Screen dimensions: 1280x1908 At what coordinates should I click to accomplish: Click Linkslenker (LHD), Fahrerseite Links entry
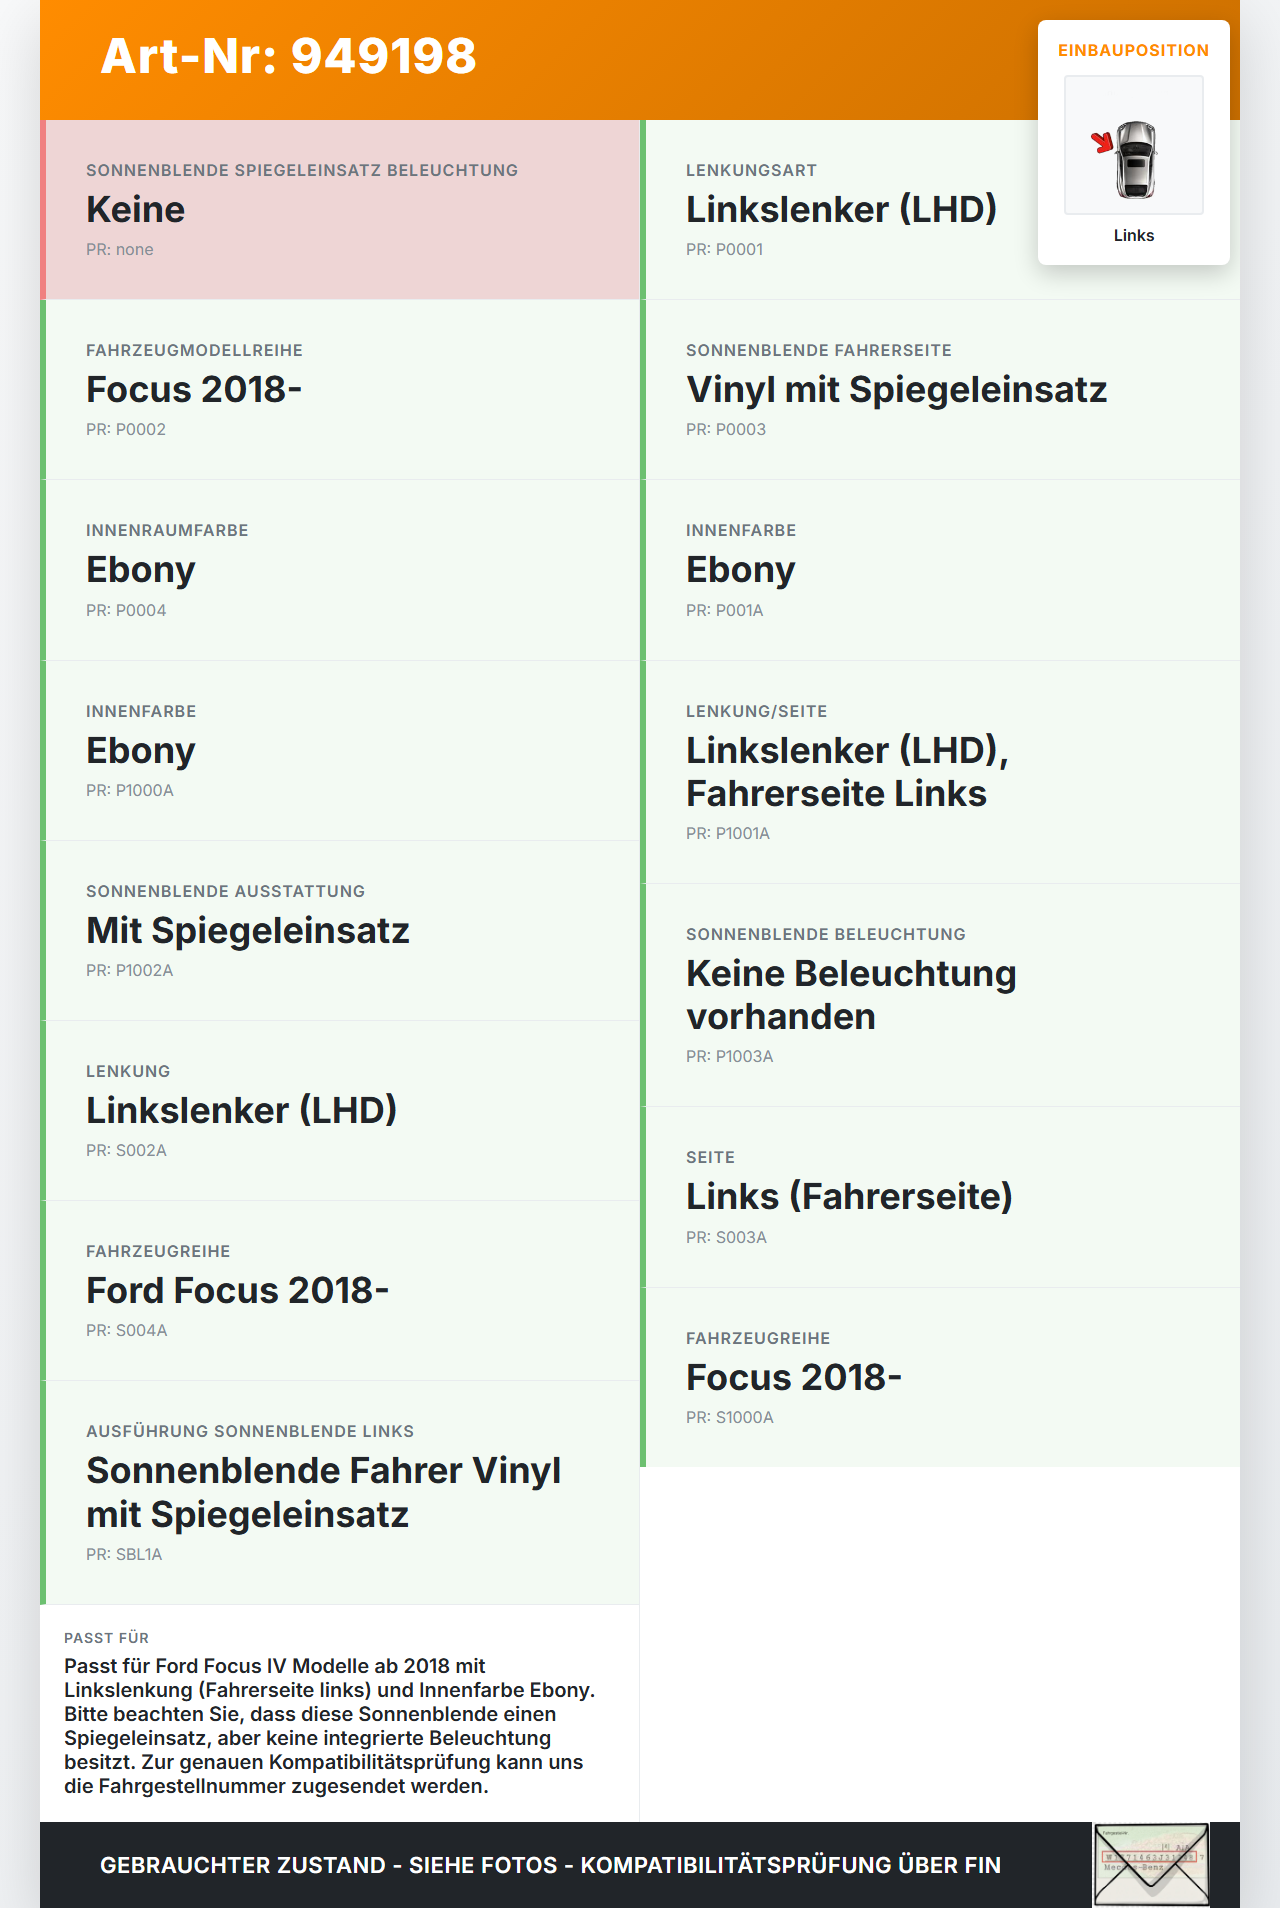[940, 772]
